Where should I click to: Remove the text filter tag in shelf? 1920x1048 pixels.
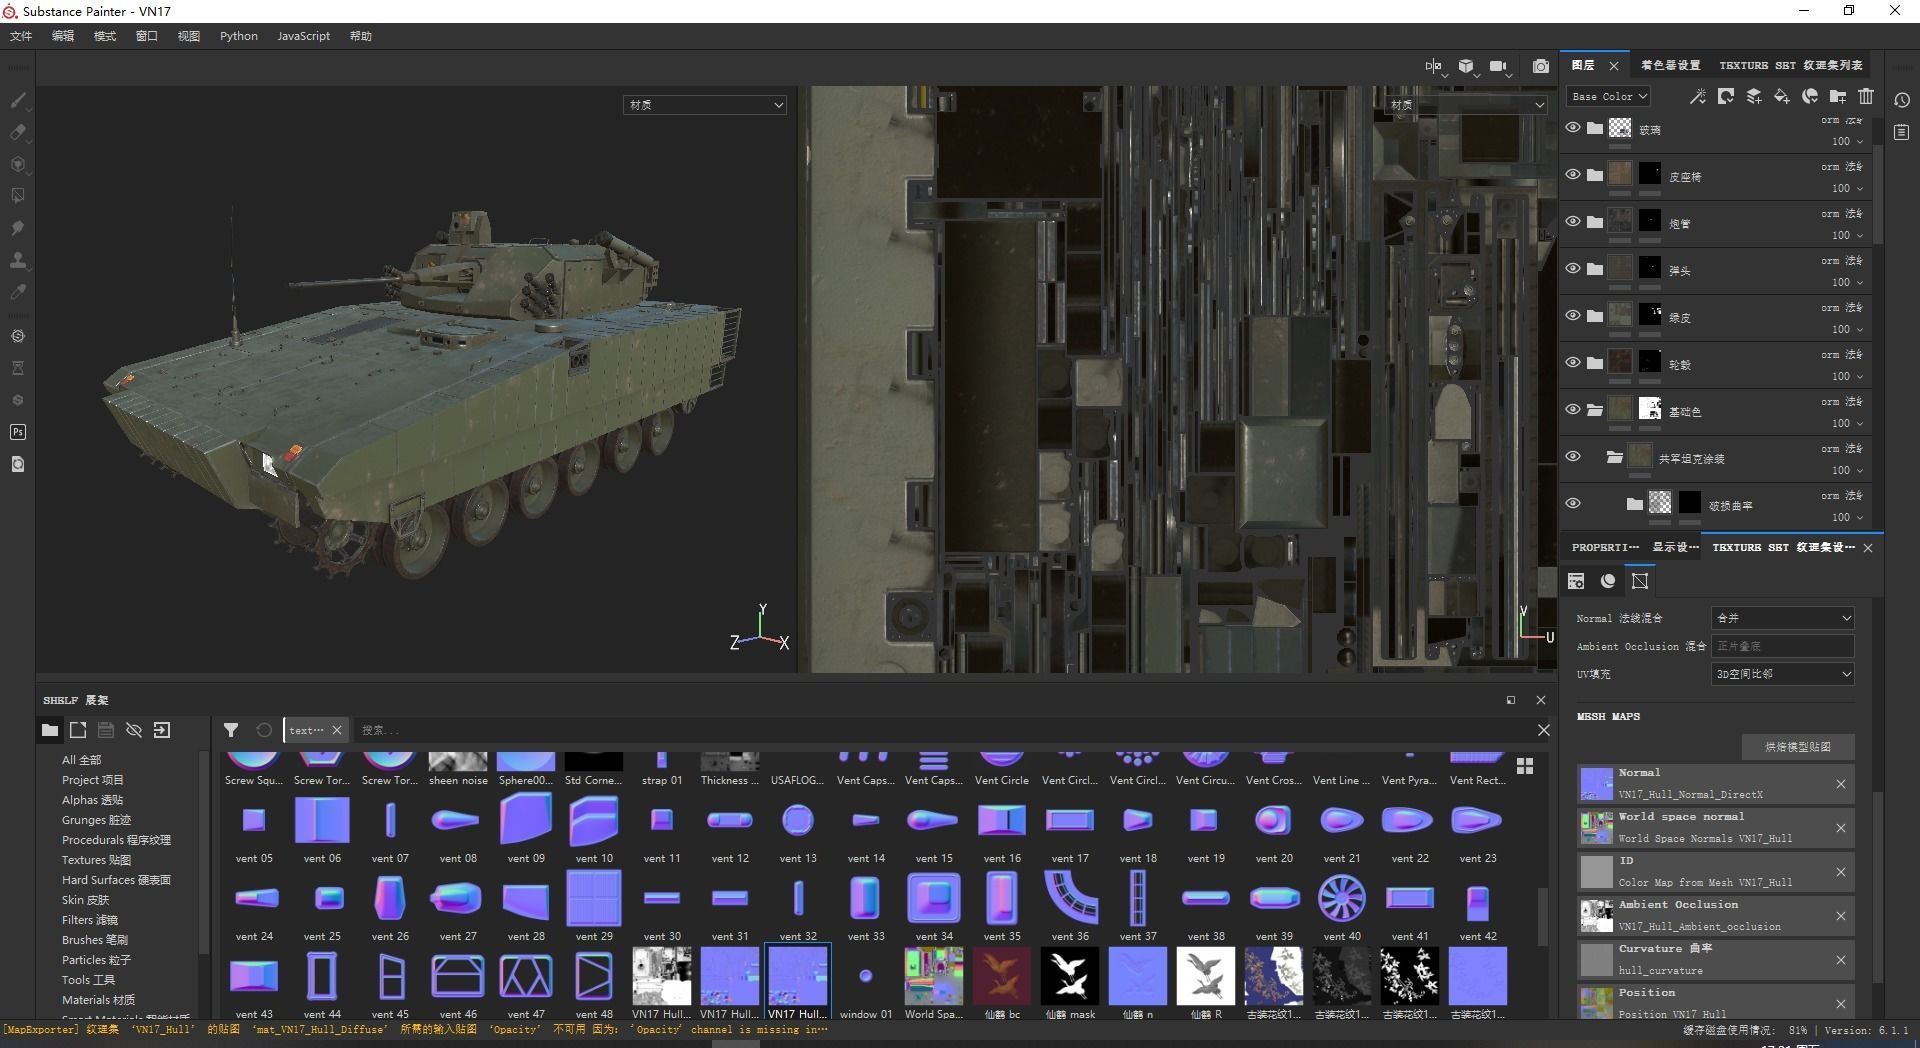[x=337, y=730]
